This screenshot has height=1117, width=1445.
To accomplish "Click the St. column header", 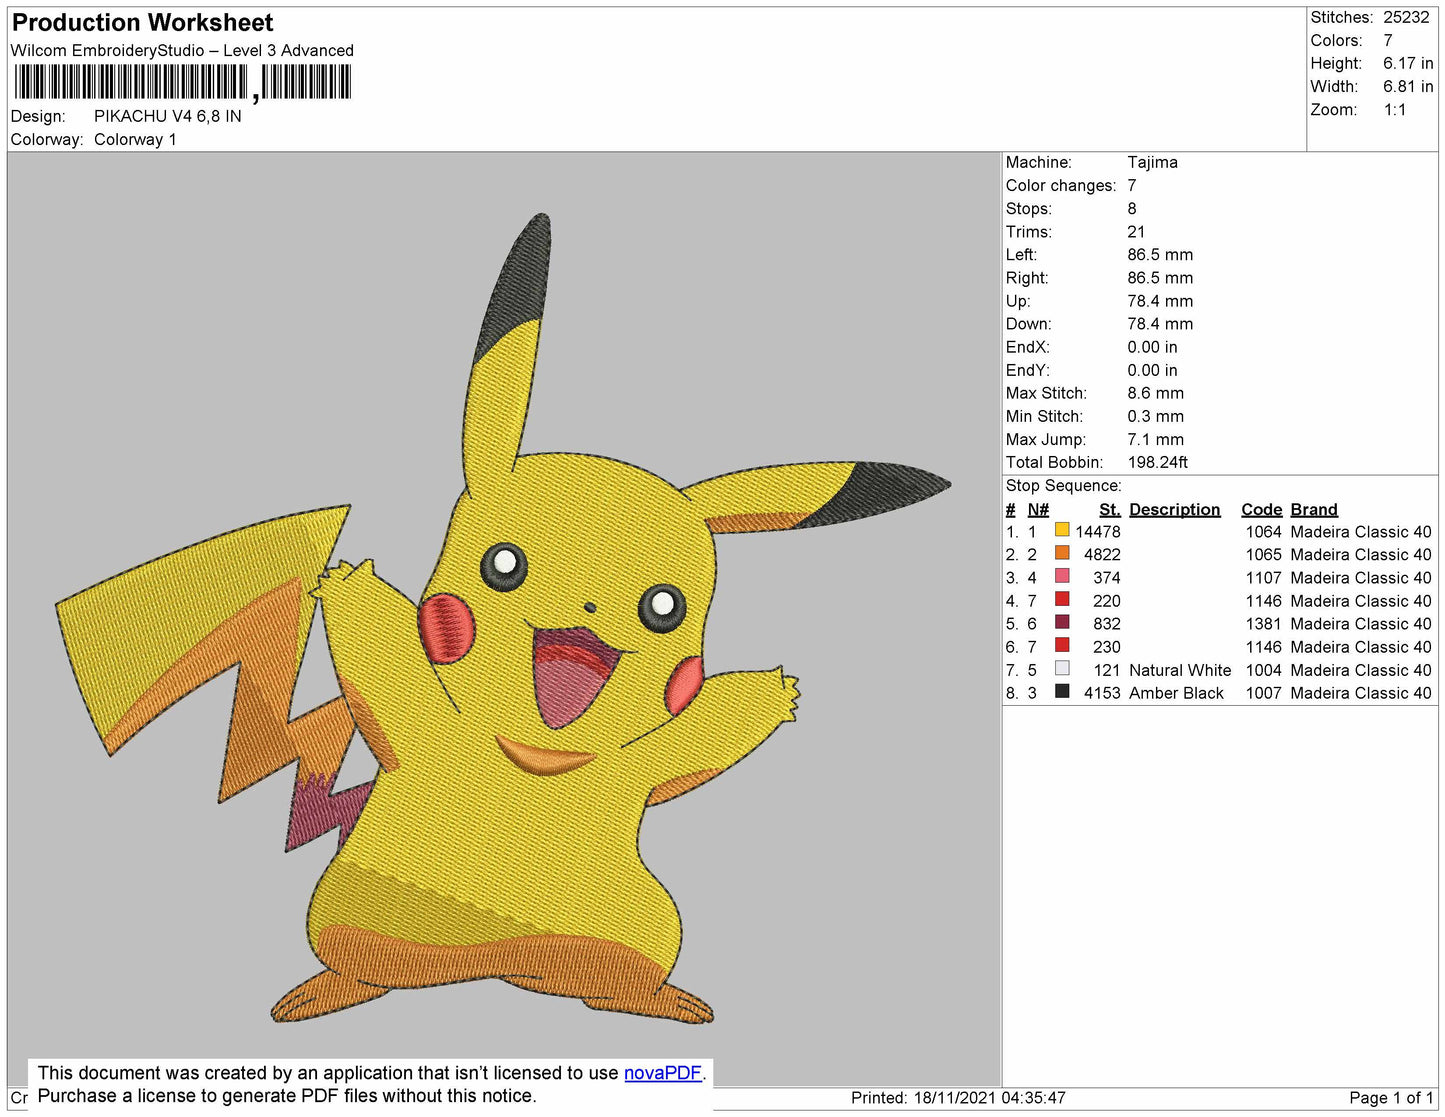I will coord(1109,509).
